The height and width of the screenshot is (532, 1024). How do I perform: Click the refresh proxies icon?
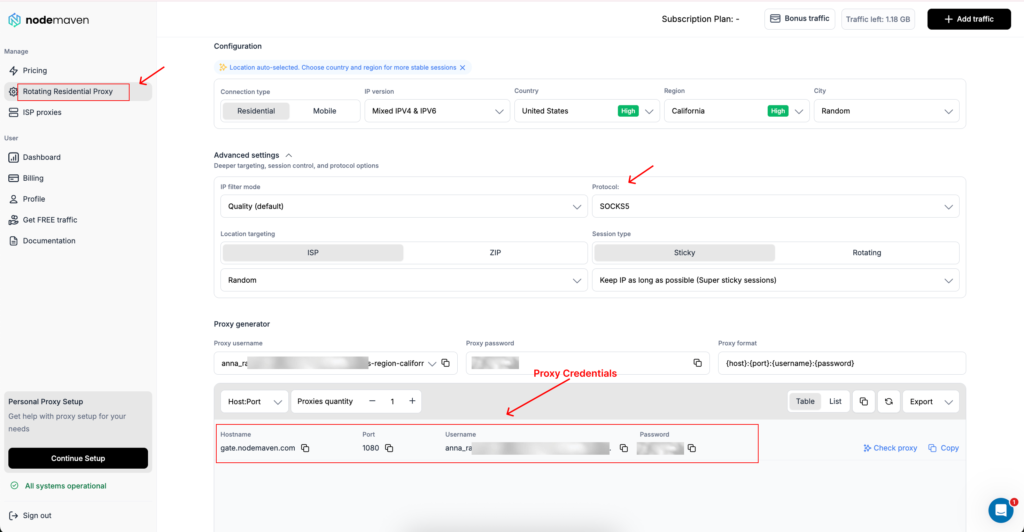tap(889, 401)
